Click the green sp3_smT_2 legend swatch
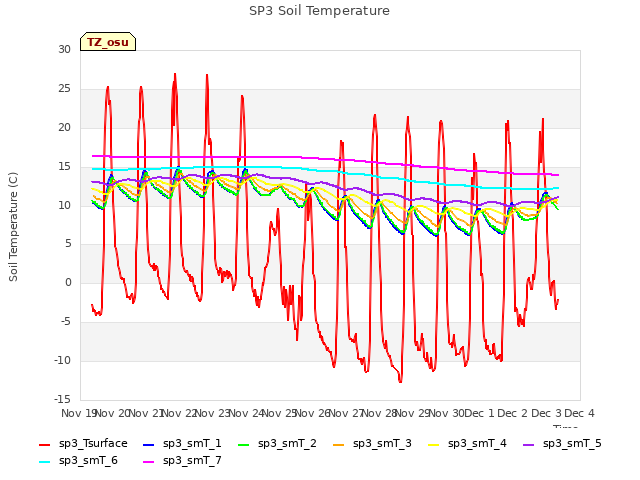This screenshot has width=640, height=480. pos(244,444)
